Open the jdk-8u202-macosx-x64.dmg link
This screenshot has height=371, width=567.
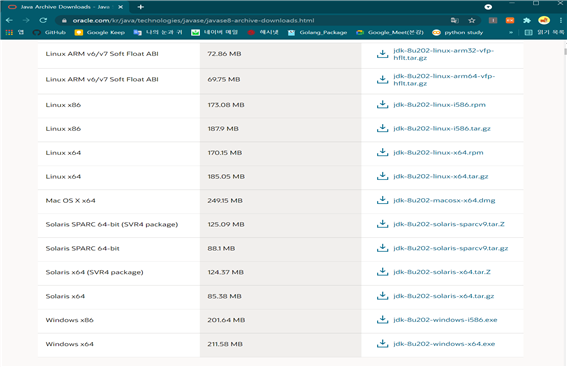444,200
